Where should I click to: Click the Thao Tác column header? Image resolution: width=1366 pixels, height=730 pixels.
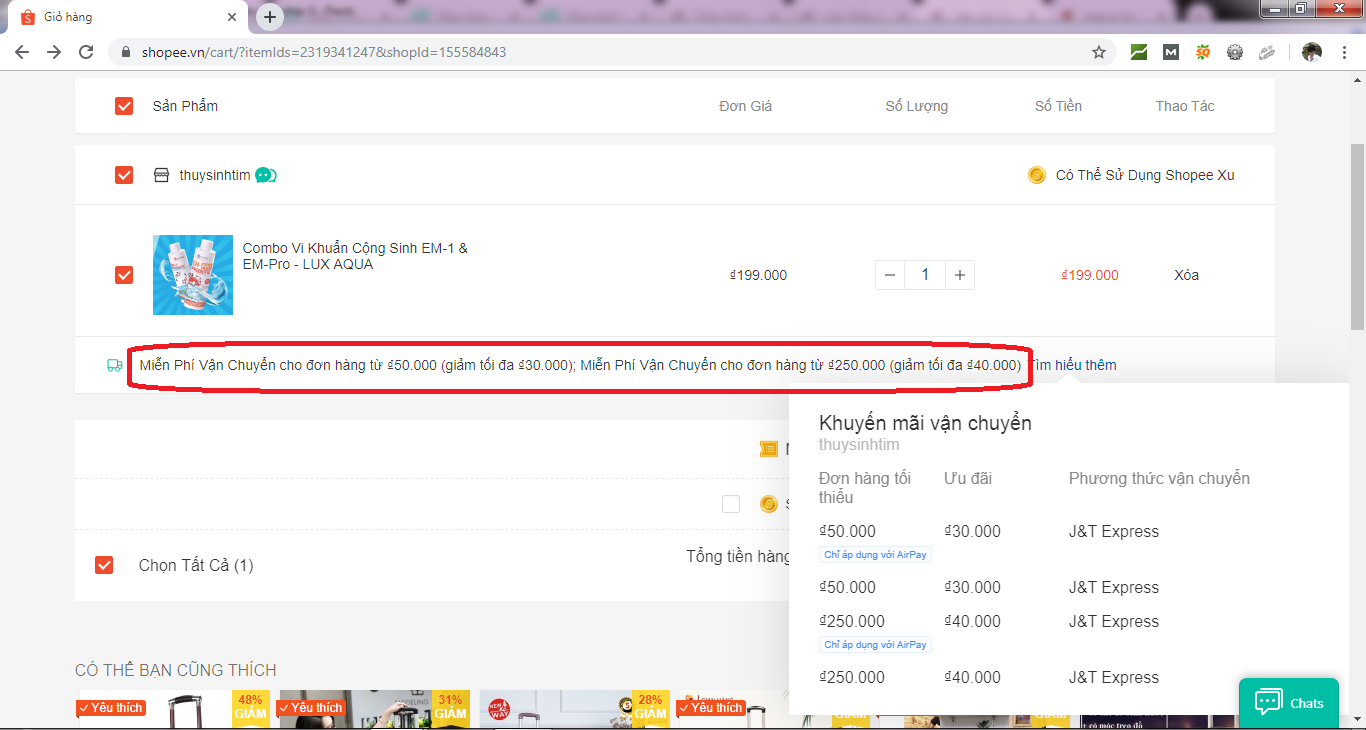point(1185,106)
